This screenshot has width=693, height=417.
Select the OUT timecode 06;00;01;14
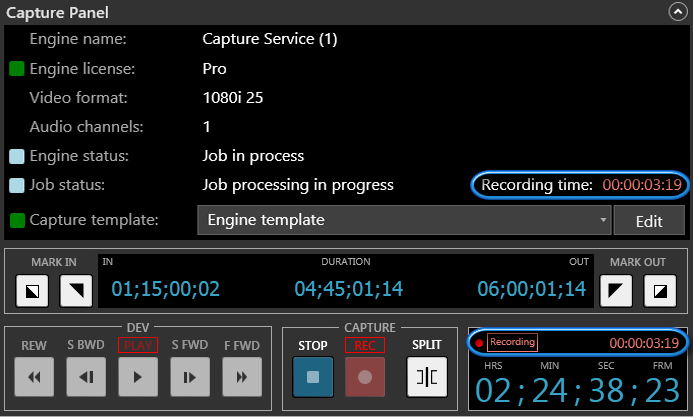(x=532, y=289)
